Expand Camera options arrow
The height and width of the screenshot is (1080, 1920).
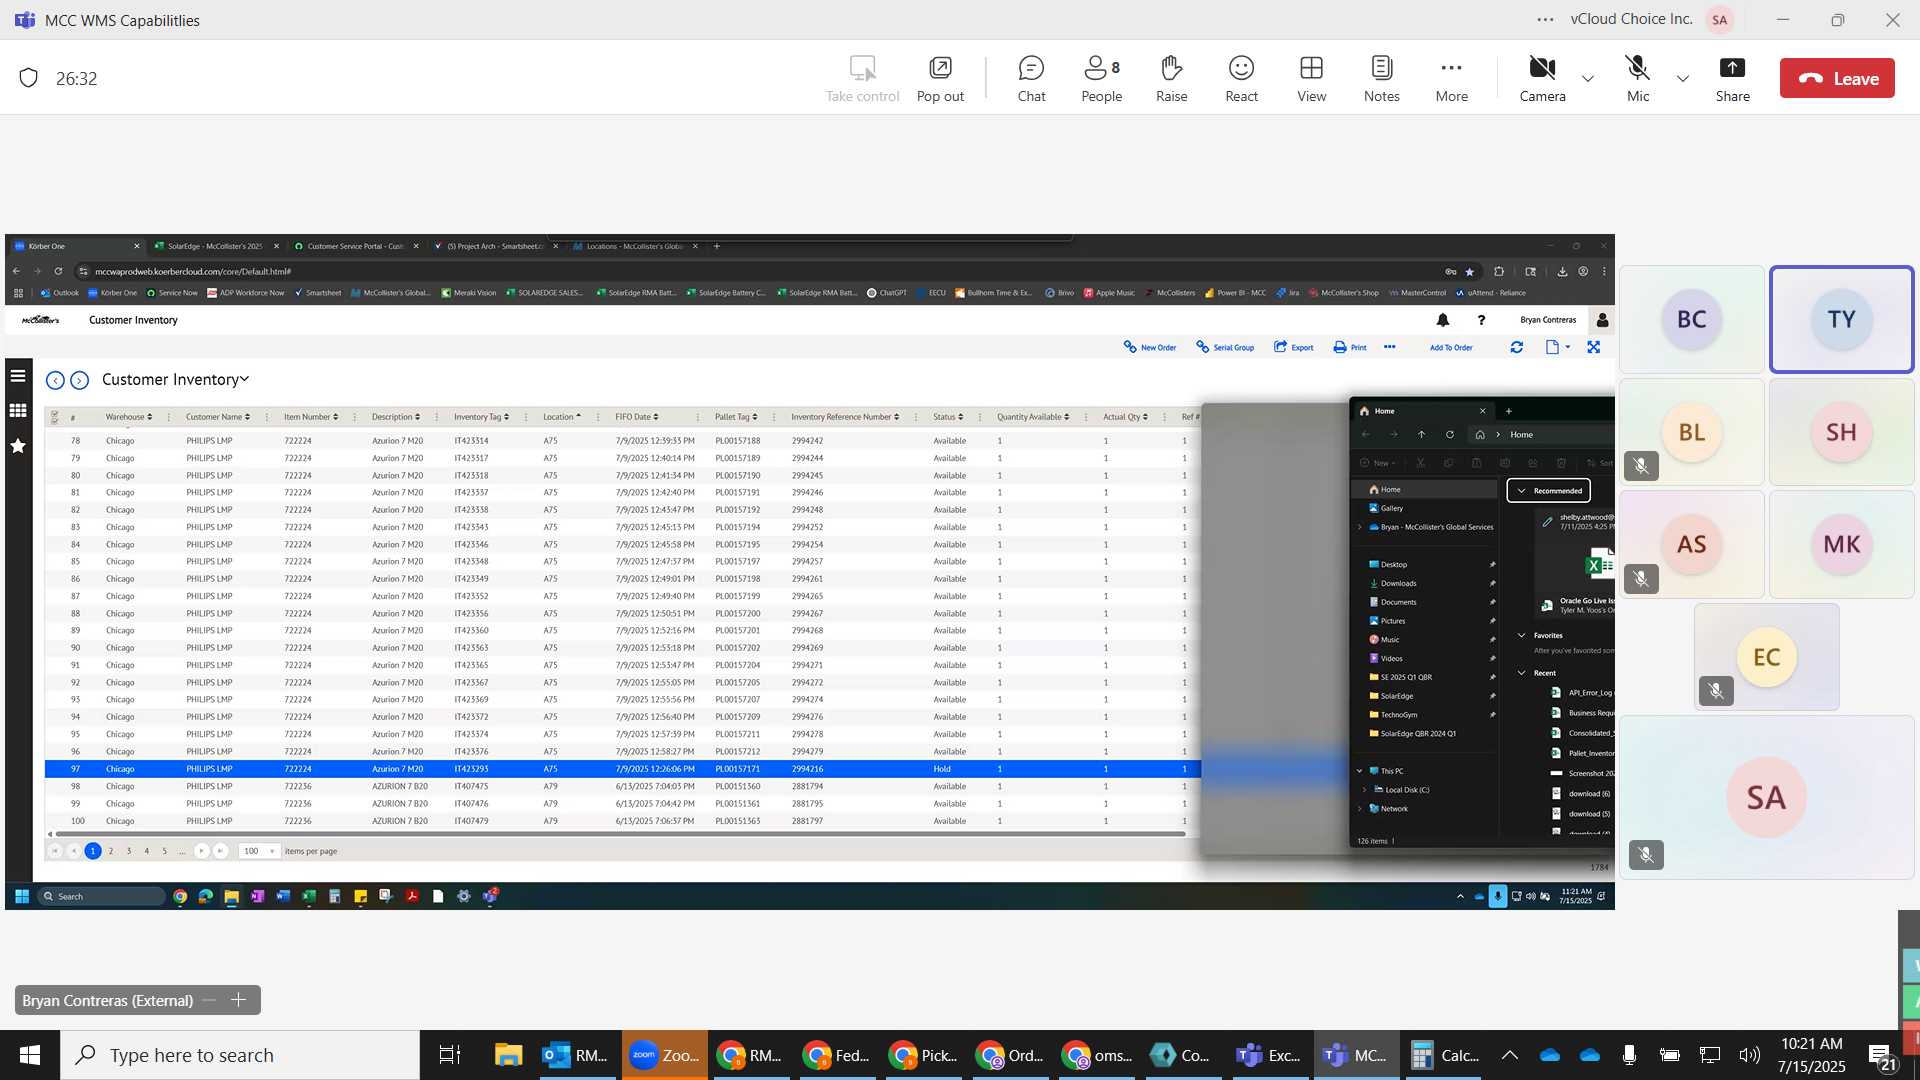click(1587, 78)
